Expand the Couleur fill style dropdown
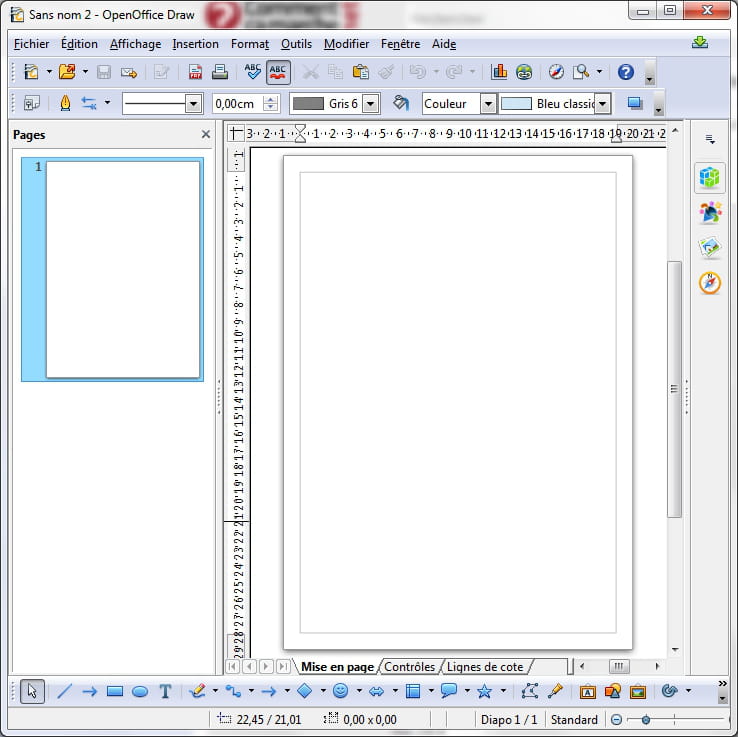Viewport: 738px width, 737px height. pos(488,103)
